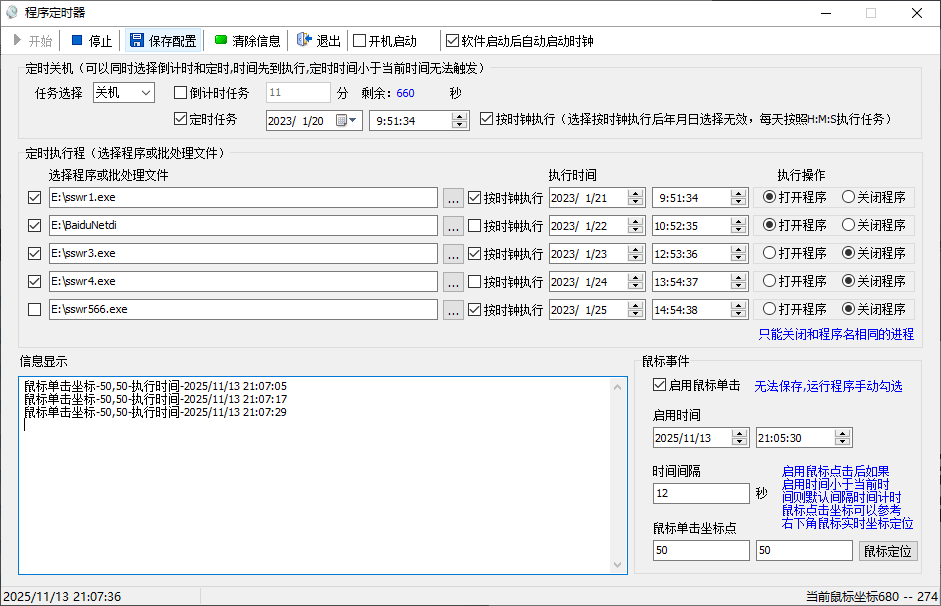
Task: Increment sswr1.exe execution time with up arrow
Action: [x=737, y=192]
